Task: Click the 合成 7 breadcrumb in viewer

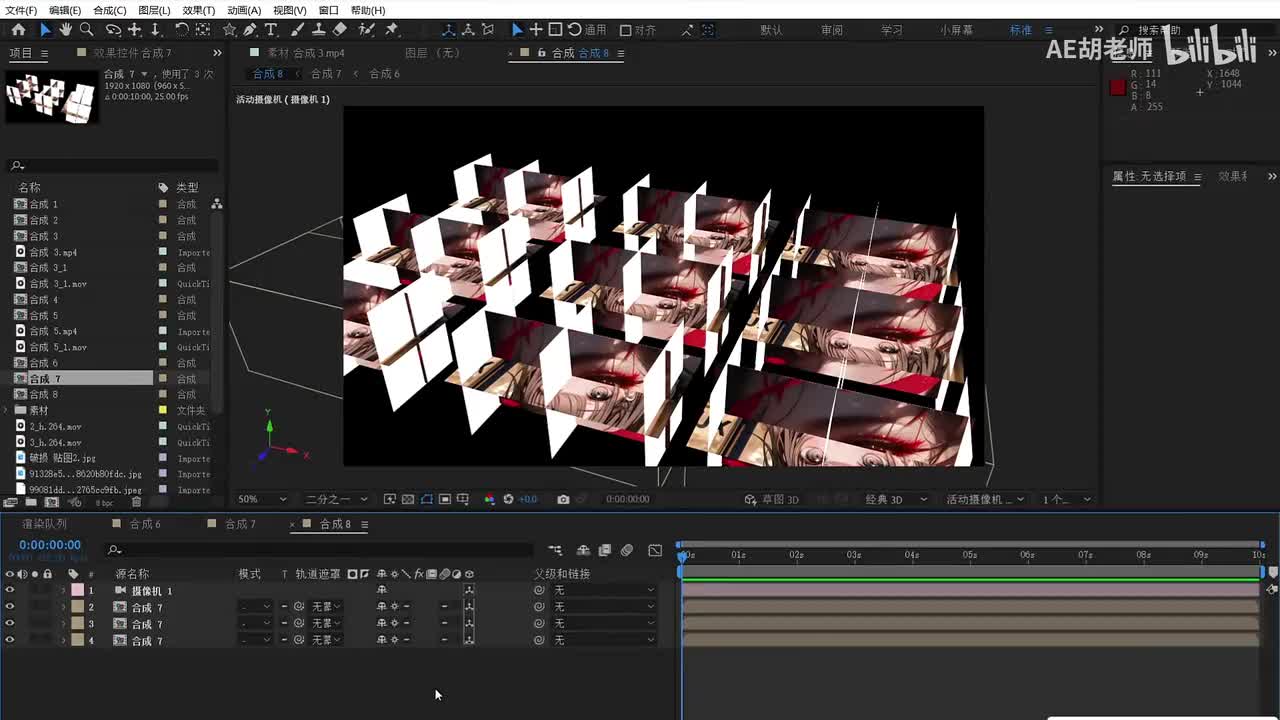Action: tap(326, 74)
